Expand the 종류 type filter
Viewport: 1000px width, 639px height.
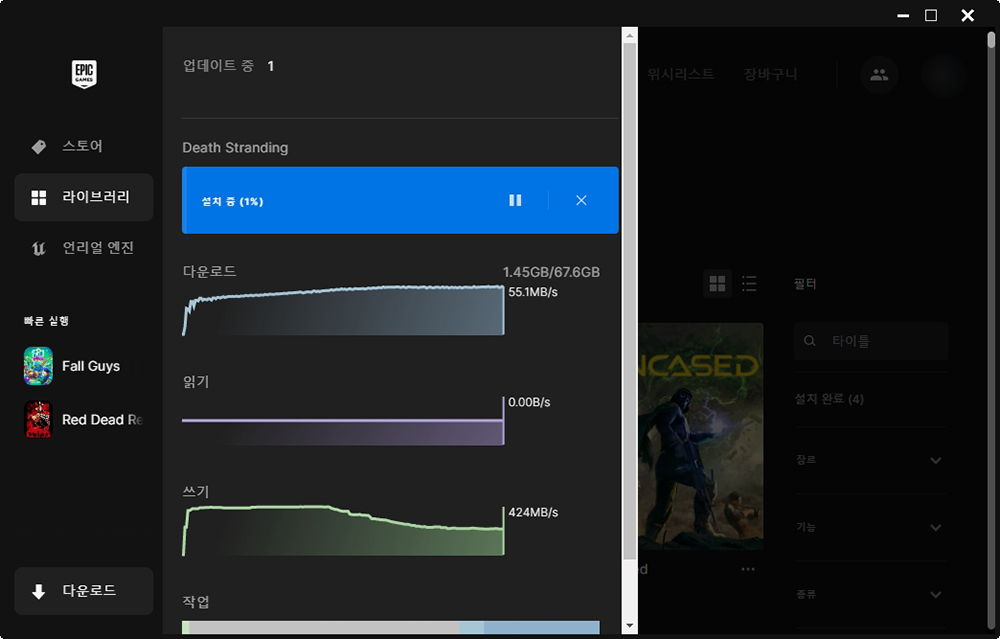pyautogui.click(x=871, y=594)
